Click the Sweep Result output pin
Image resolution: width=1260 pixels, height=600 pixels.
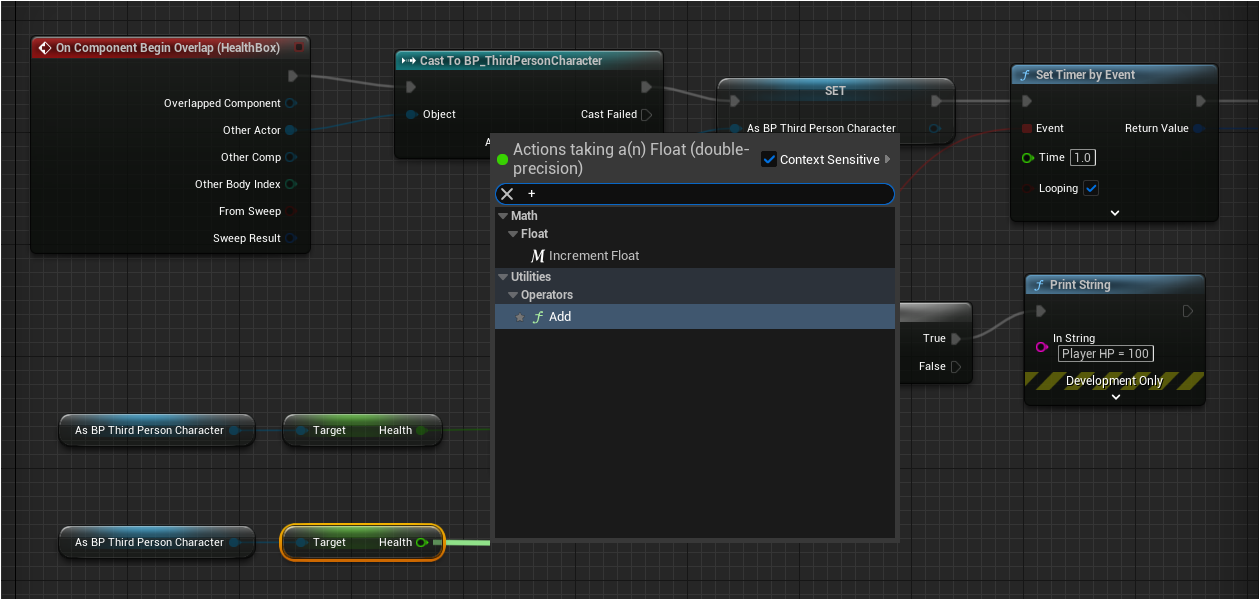point(291,238)
